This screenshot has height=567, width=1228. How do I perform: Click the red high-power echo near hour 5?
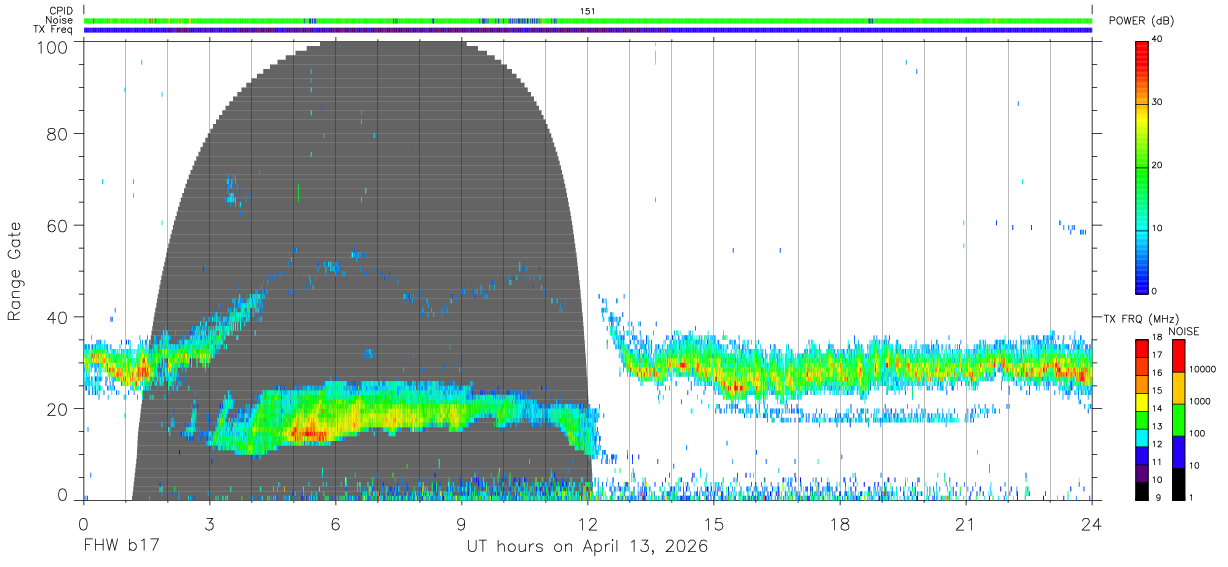(x=308, y=433)
